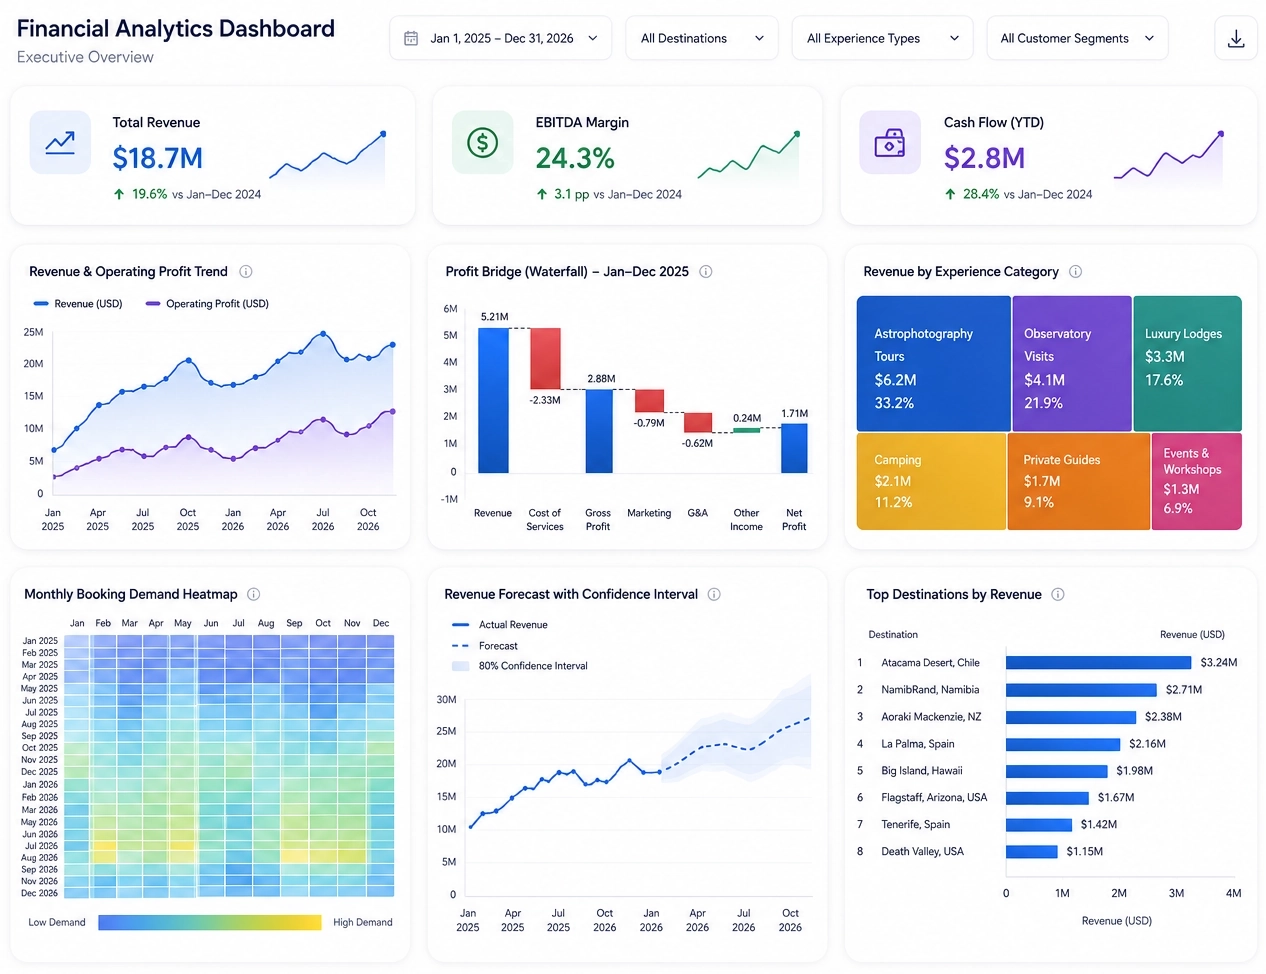Click the $3.24M value for Atacama Desert
1266x974 pixels.
pyautogui.click(x=1219, y=662)
